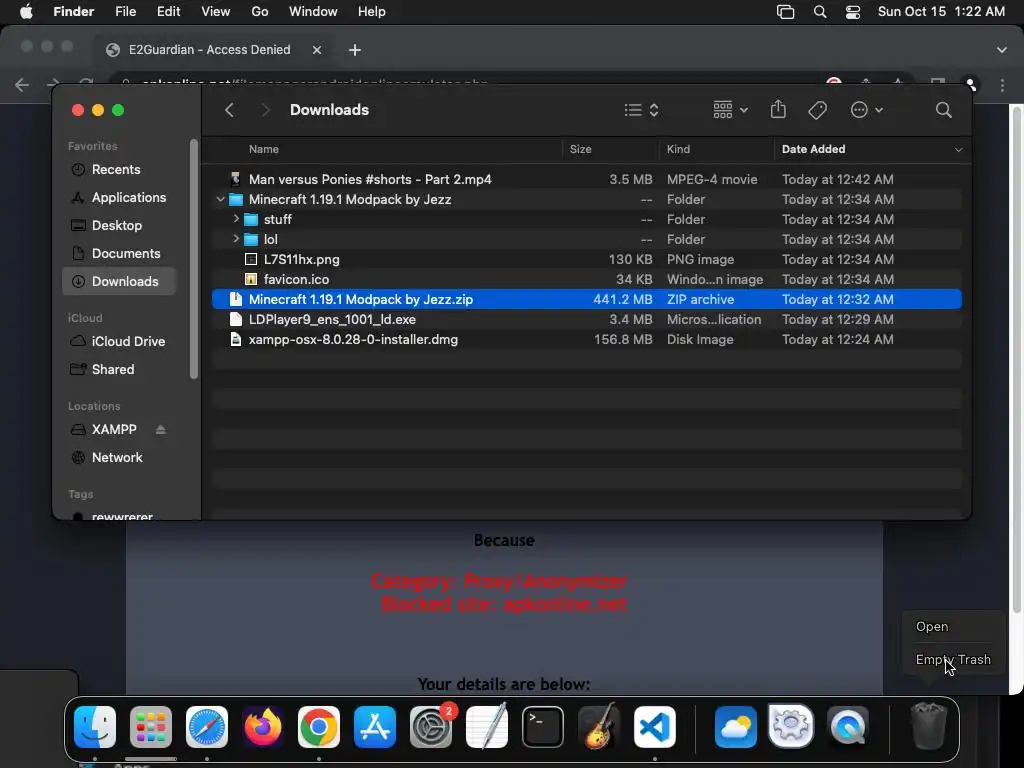Click the Apple menu logo
The width and height of the screenshot is (1024, 768).
coord(26,12)
